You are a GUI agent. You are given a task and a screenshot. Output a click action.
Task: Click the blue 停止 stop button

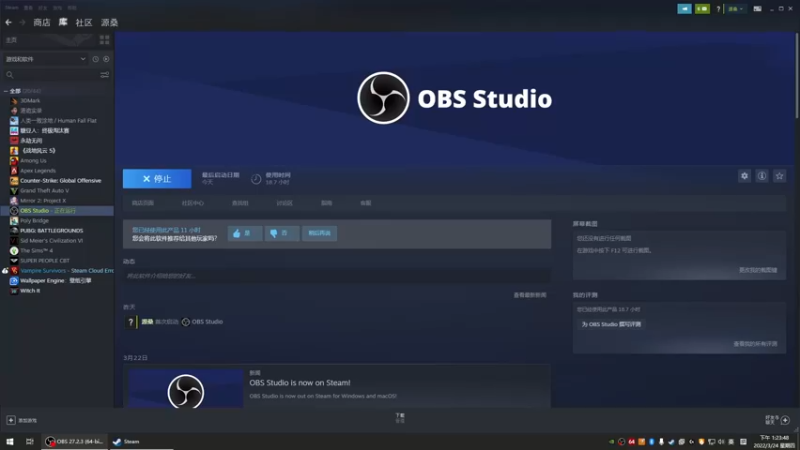tap(157, 179)
